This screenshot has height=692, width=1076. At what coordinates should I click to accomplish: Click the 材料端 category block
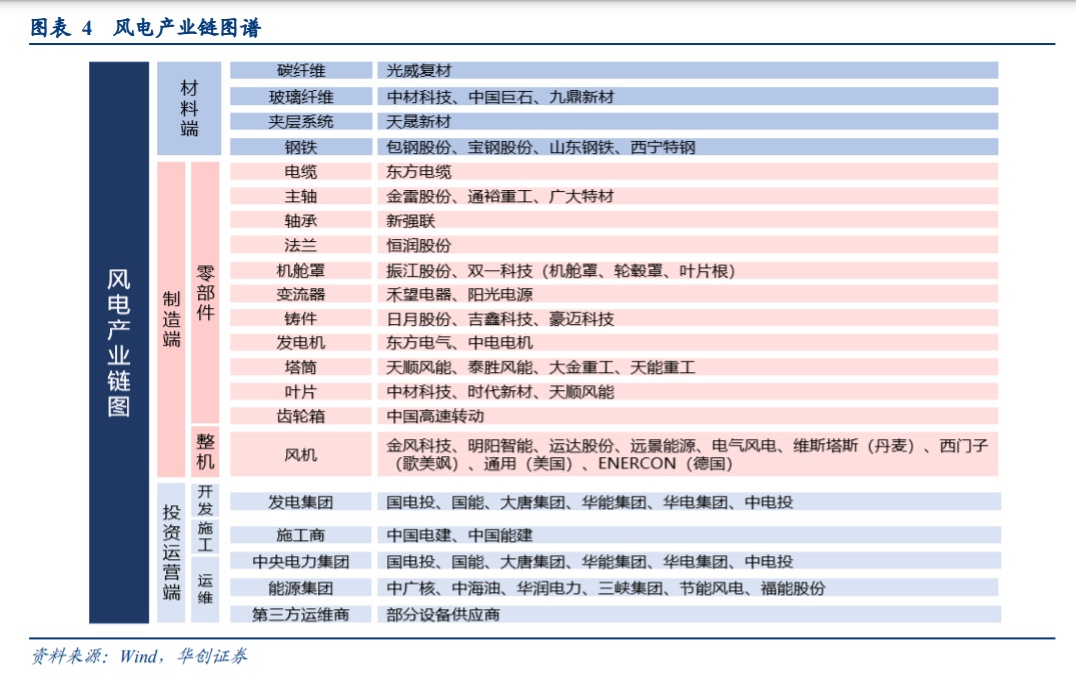189,108
